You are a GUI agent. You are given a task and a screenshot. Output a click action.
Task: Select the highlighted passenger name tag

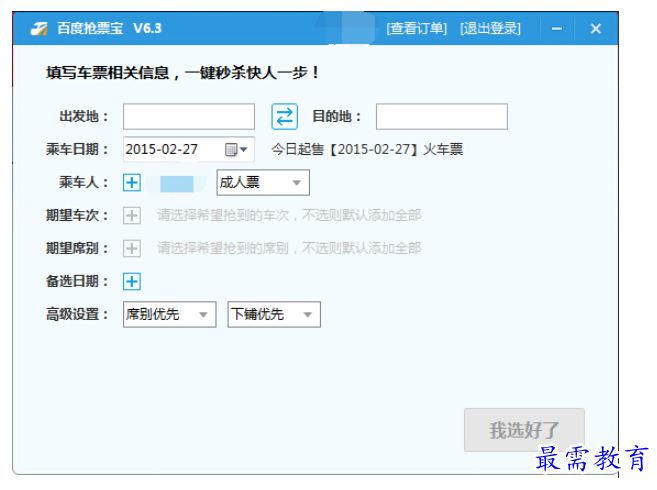[x=176, y=184]
